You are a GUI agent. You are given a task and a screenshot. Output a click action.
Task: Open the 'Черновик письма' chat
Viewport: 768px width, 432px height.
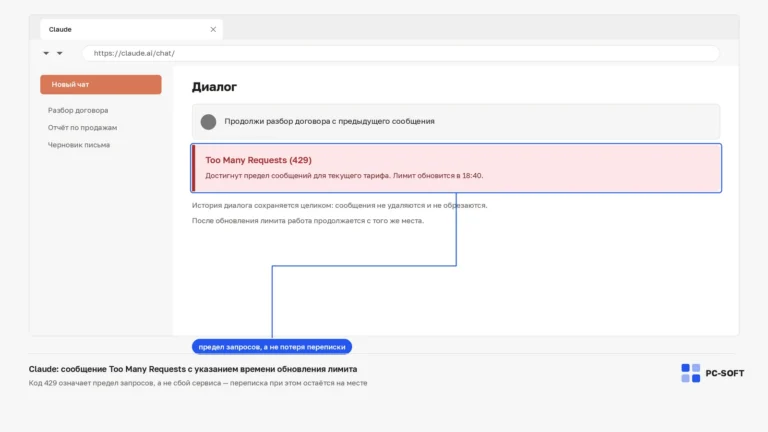point(79,145)
